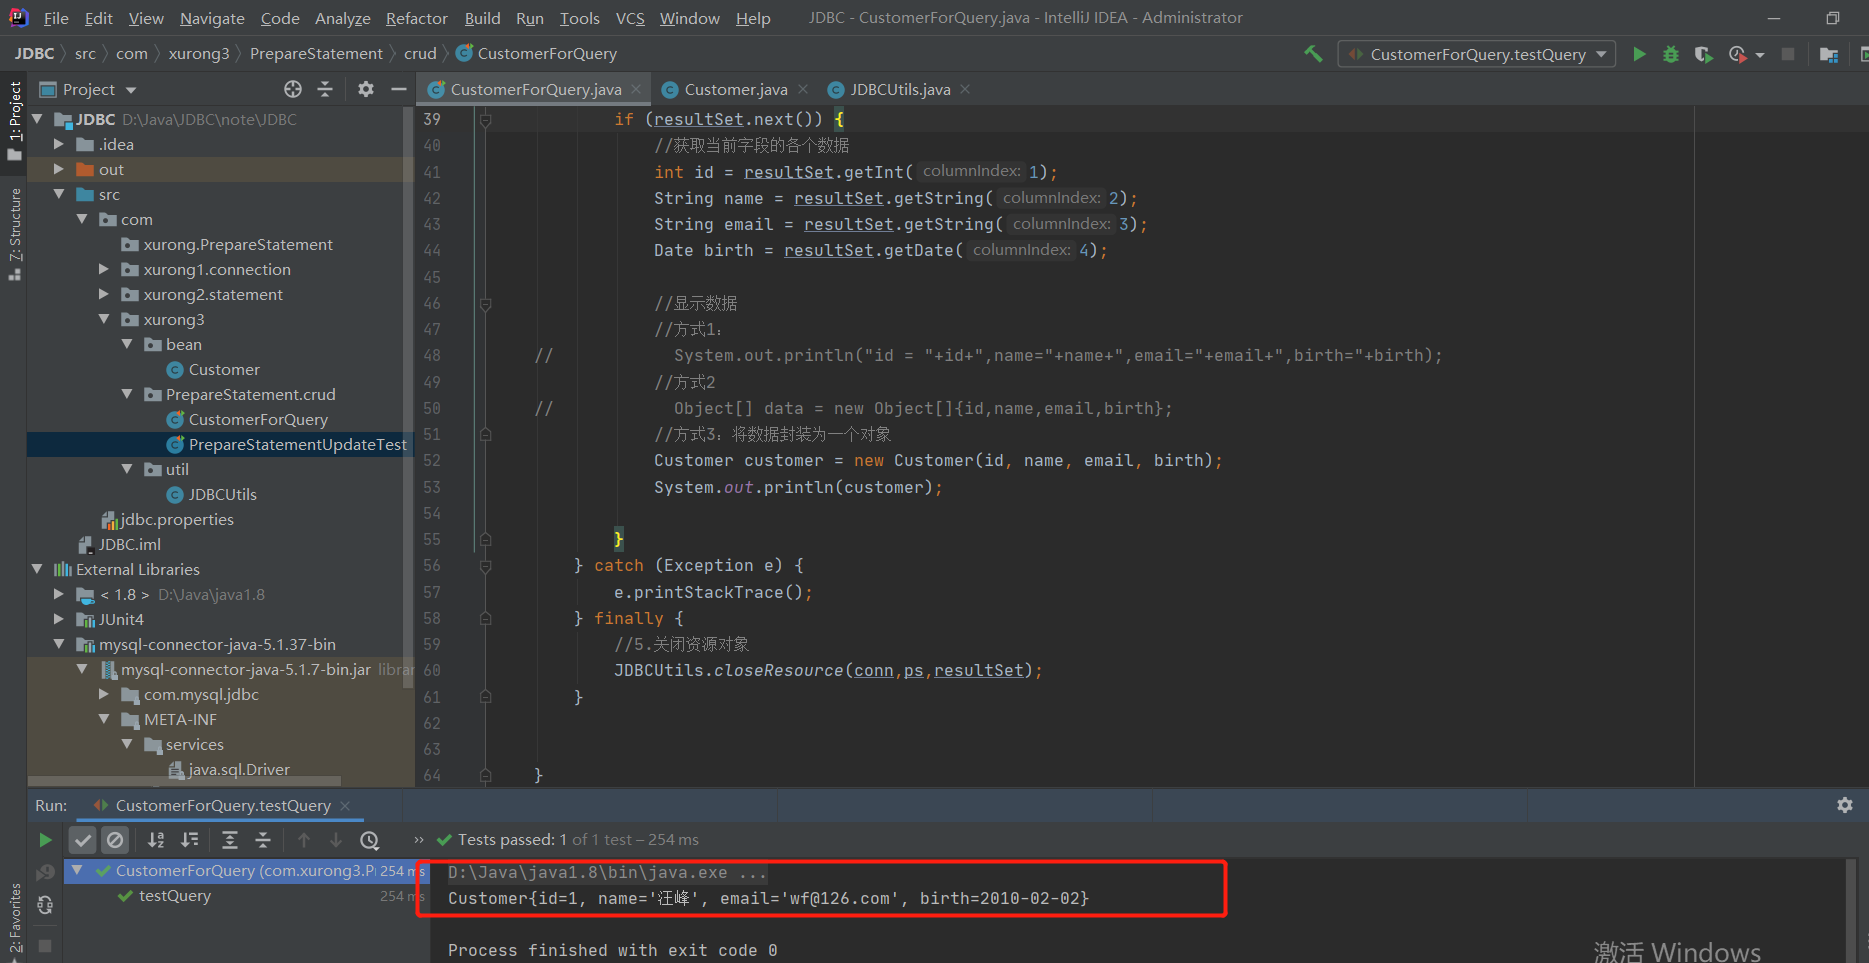This screenshot has height=963, width=1869.
Task: Sort tests alphabetically
Action: [x=156, y=840]
